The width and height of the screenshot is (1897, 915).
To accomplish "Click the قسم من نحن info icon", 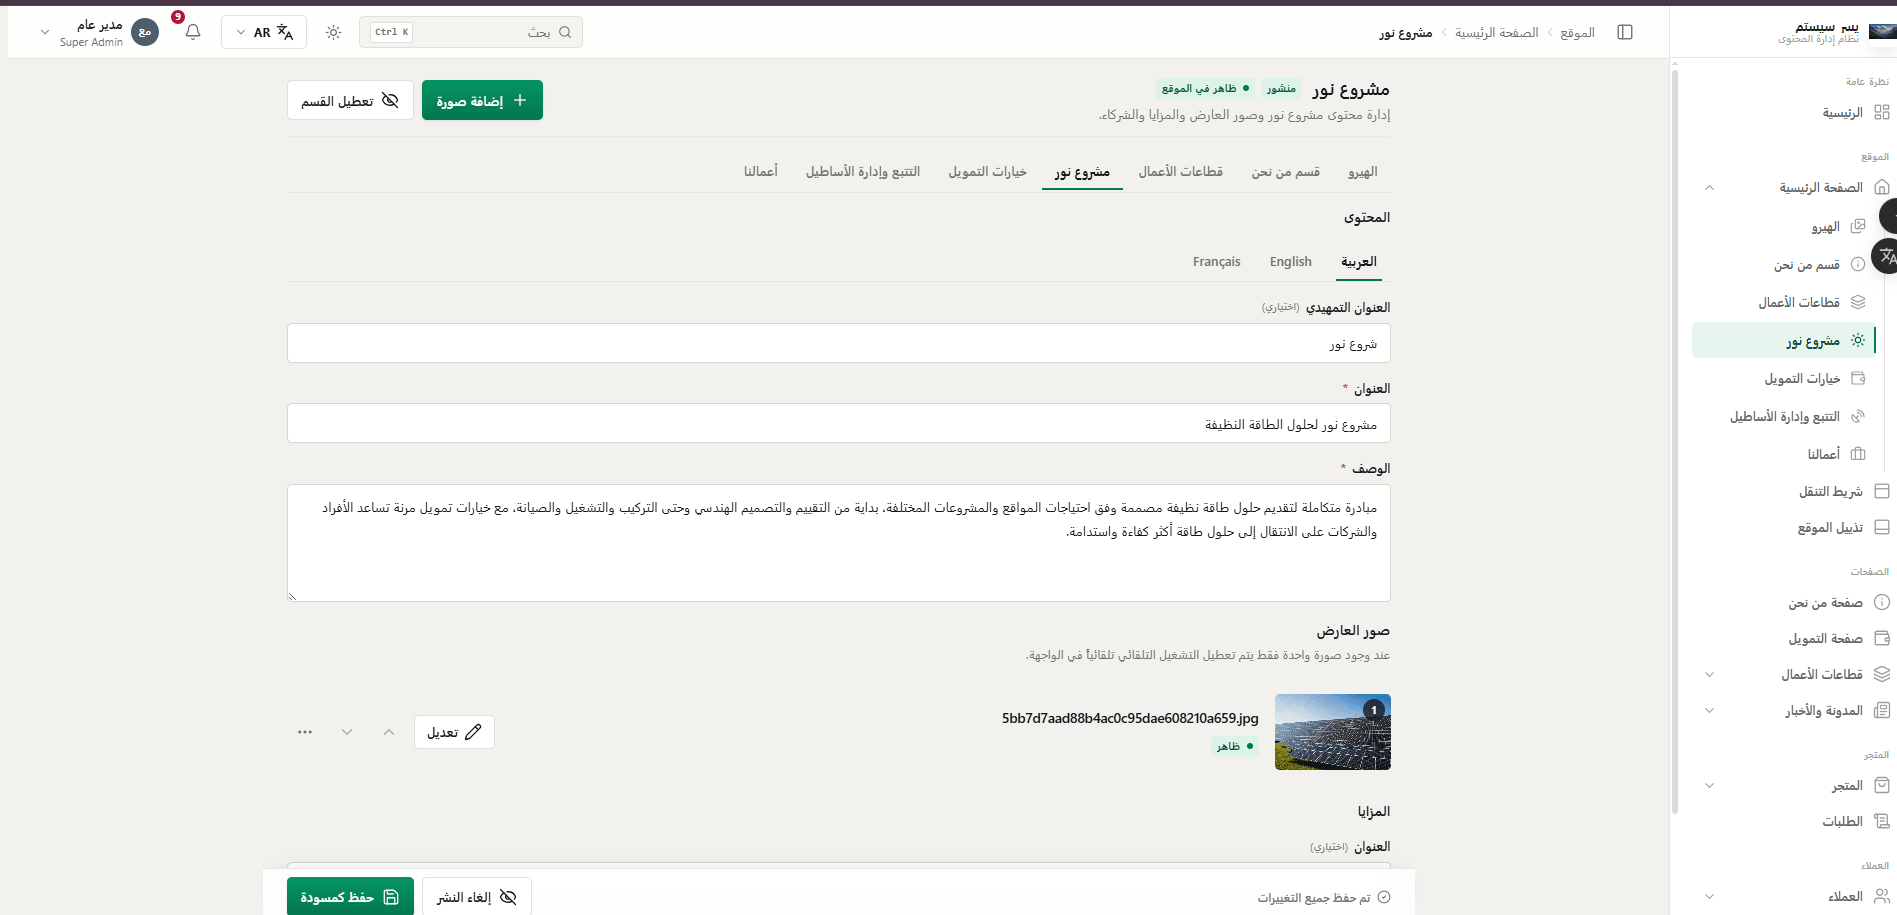I will [x=1858, y=265].
